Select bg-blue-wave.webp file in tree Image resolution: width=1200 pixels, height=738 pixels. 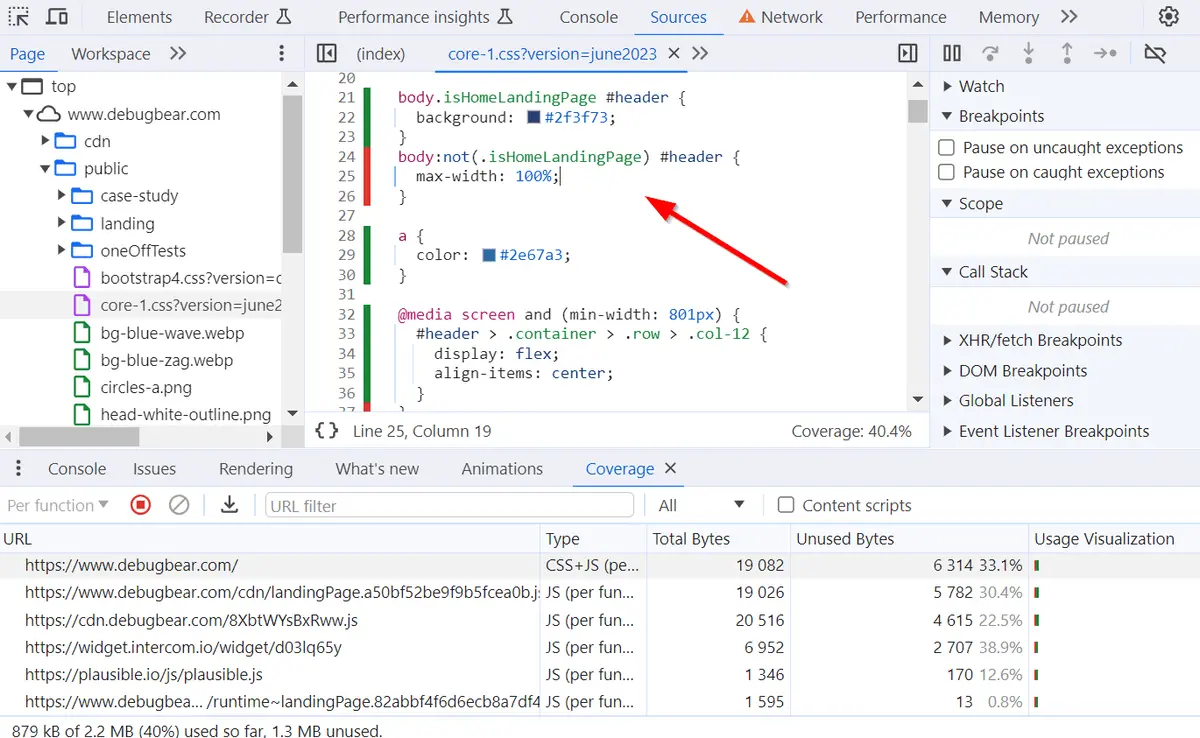point(159,333)
